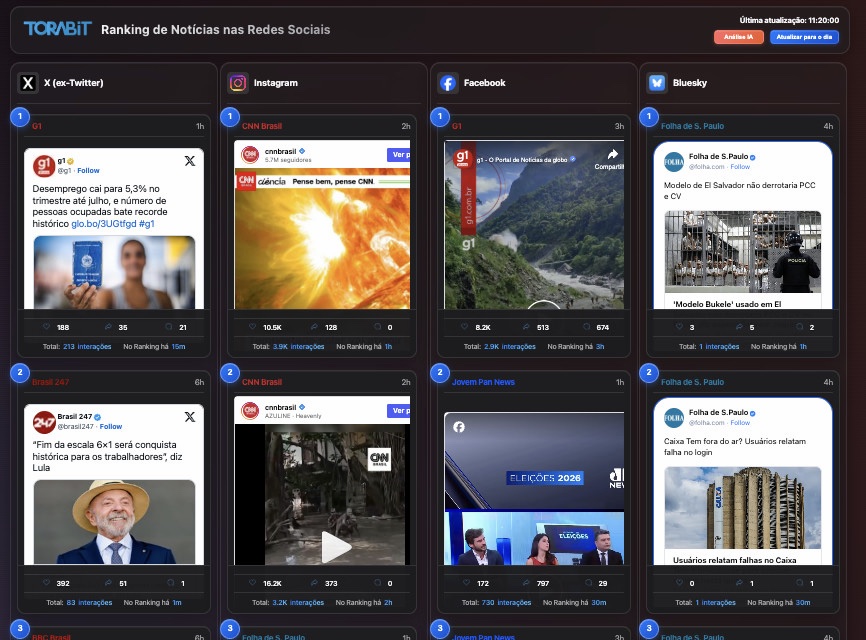Open the glo.bo/3UGtfgd link

pos(104,224)
